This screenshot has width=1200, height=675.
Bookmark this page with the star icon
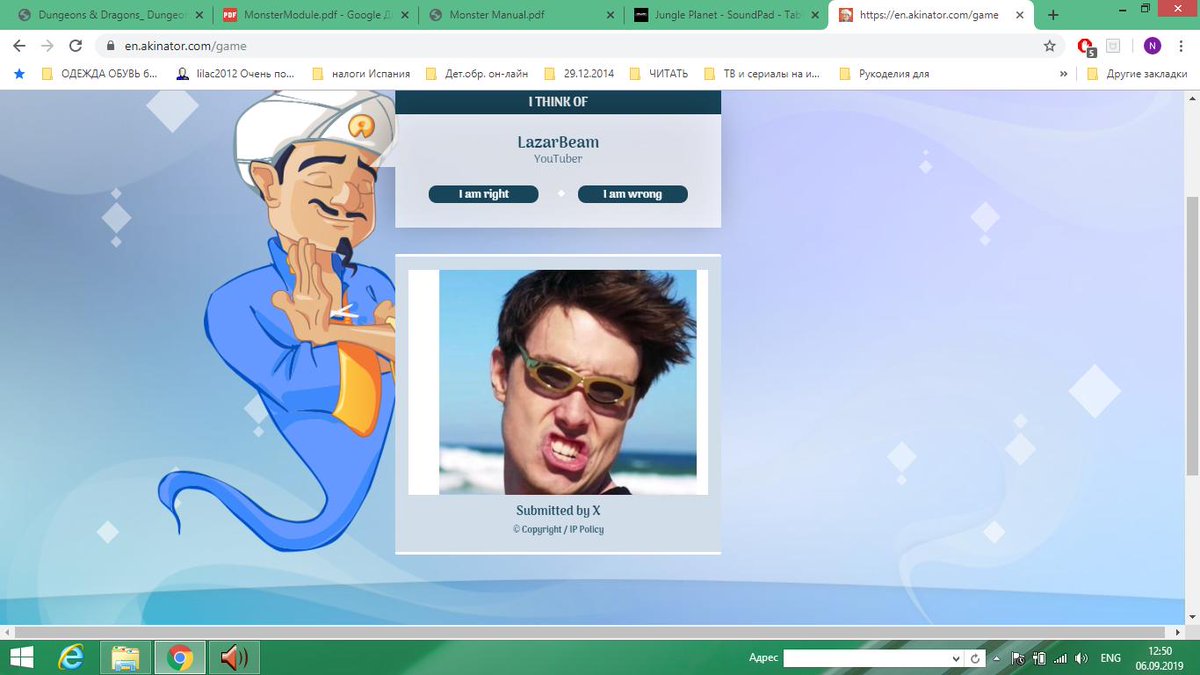coord(1049,46)
